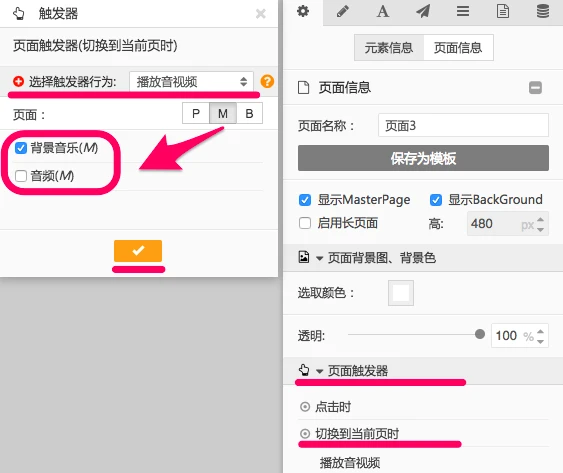
Task: Click the paper plane animation icon
Action: (x=423, y=11)
